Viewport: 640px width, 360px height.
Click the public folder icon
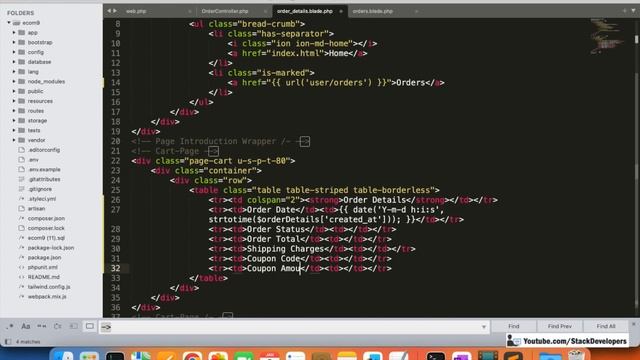[22, 91]
